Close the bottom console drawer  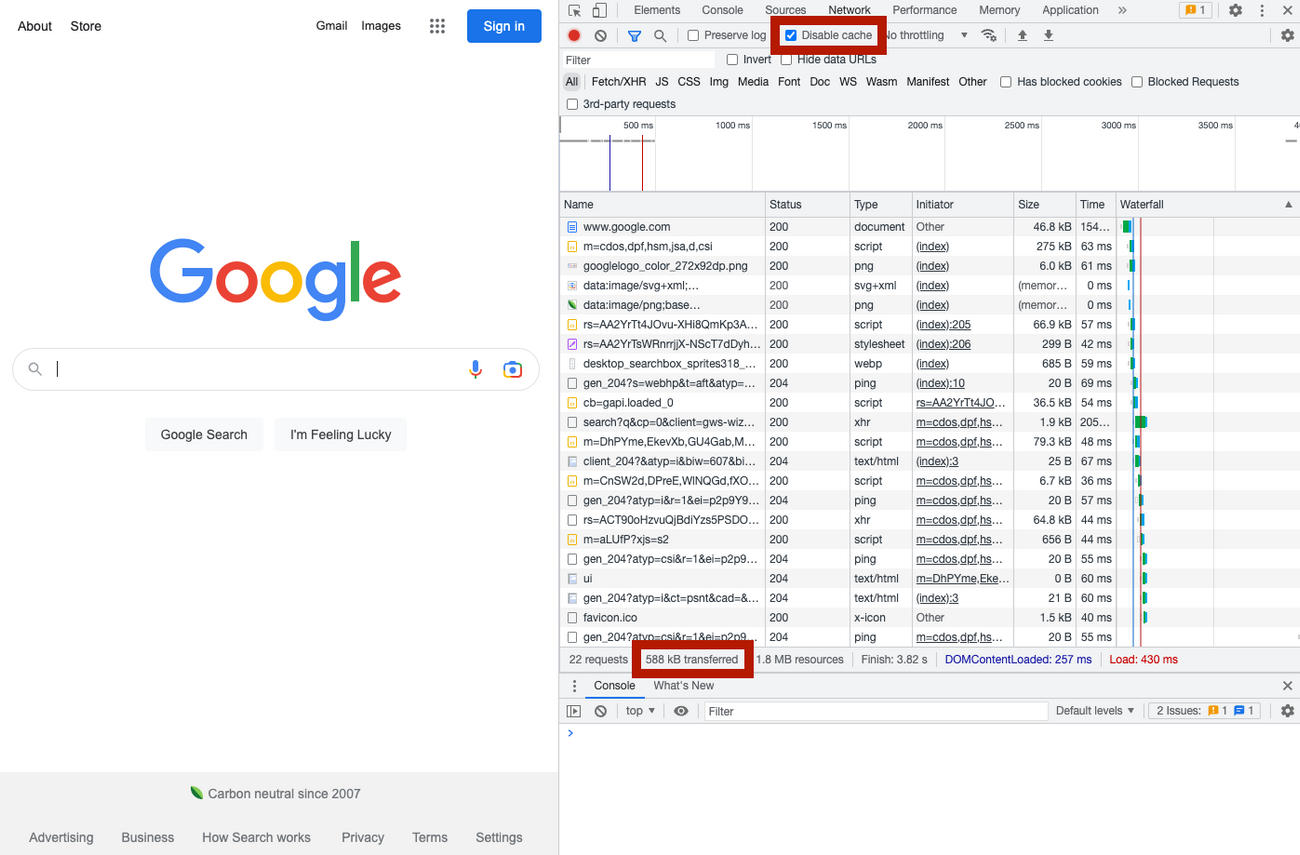pos(1287,686)
